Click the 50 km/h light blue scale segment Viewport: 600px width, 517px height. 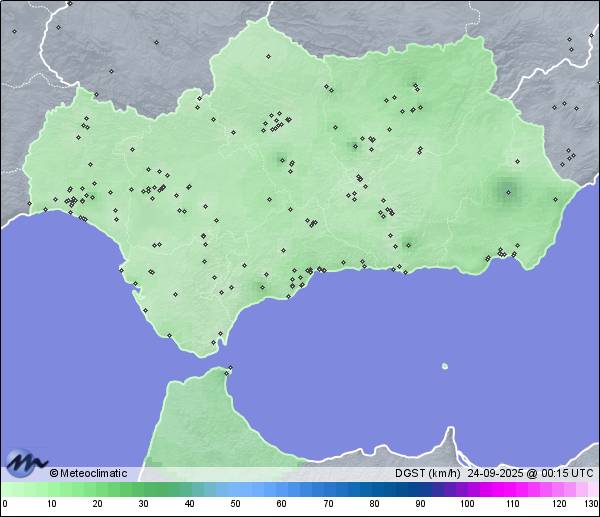coord(235,489)
